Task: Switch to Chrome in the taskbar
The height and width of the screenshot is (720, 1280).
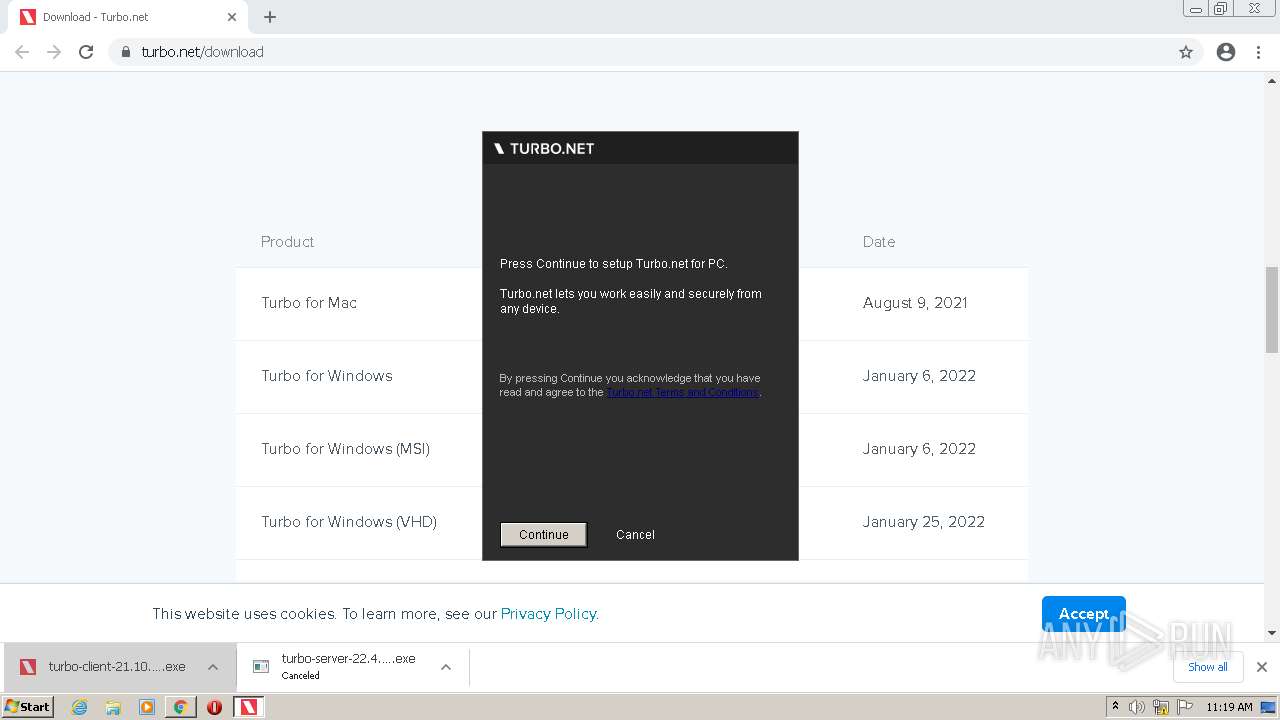Action: click(x=180, y=706)
